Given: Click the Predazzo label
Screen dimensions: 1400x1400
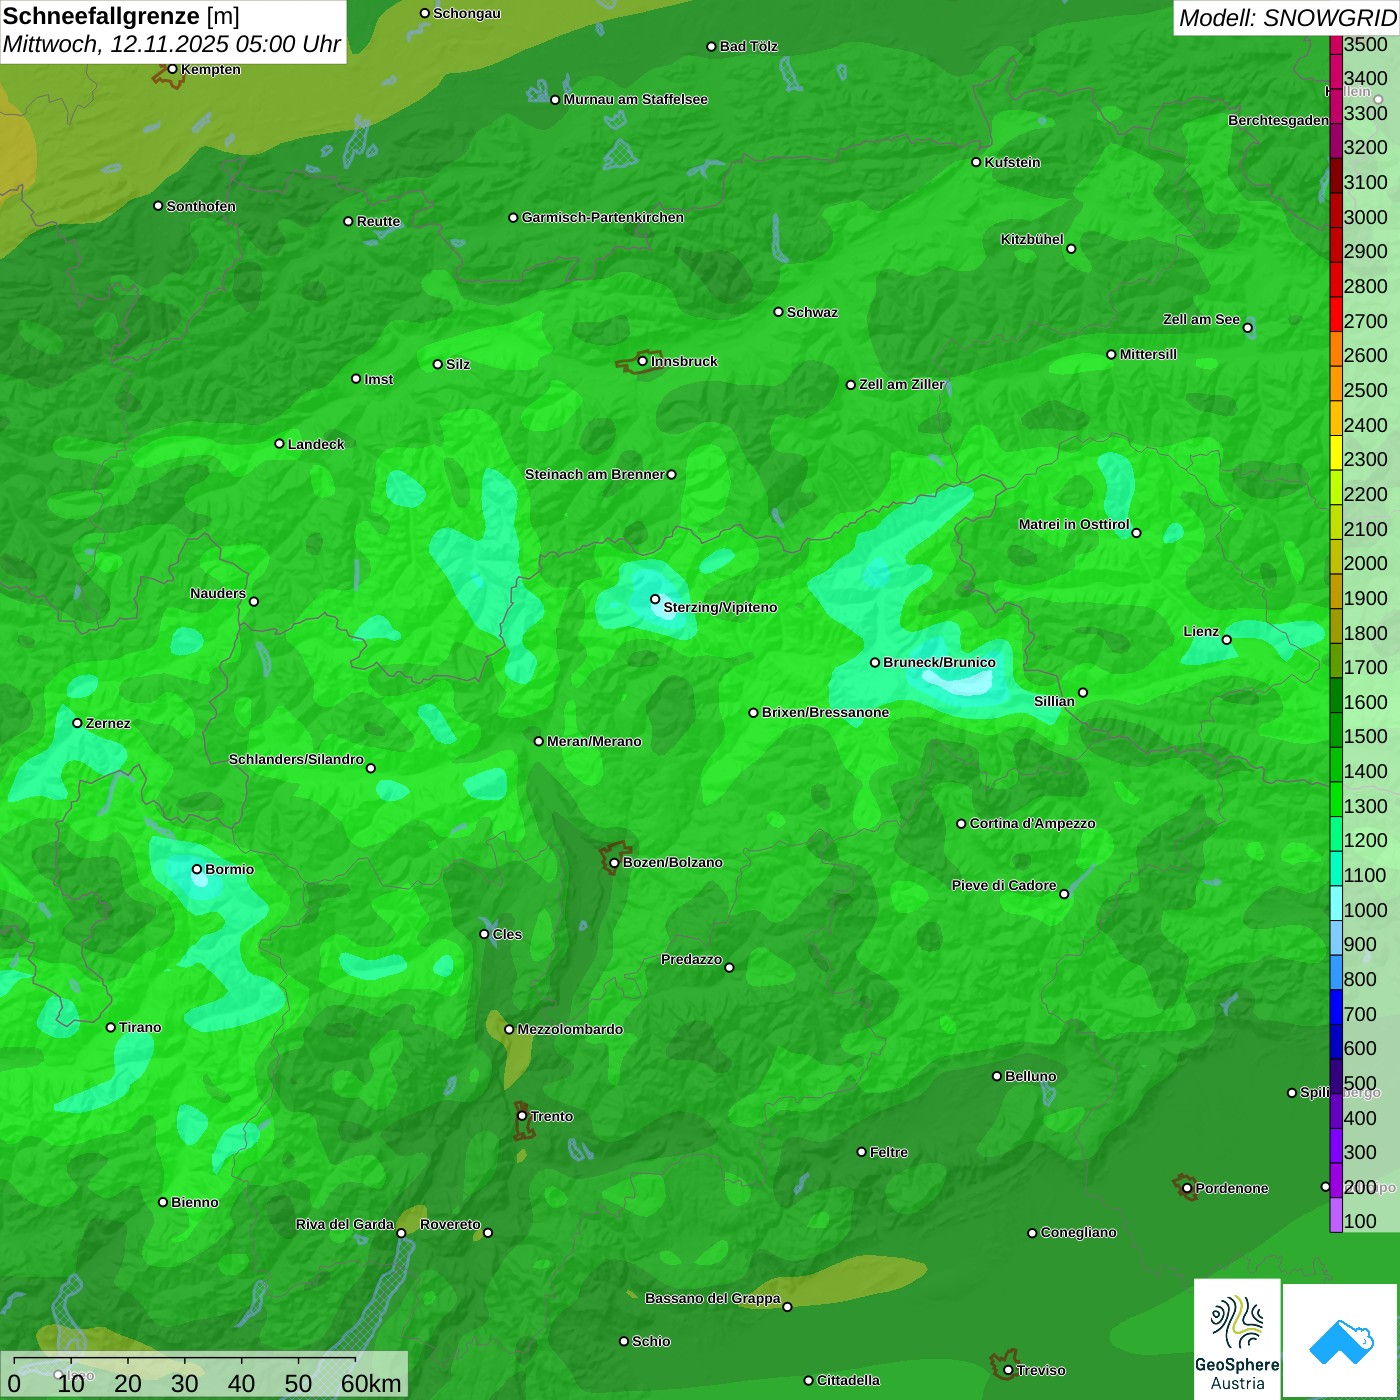Looking at the screenshot, I should click(691, 959).
